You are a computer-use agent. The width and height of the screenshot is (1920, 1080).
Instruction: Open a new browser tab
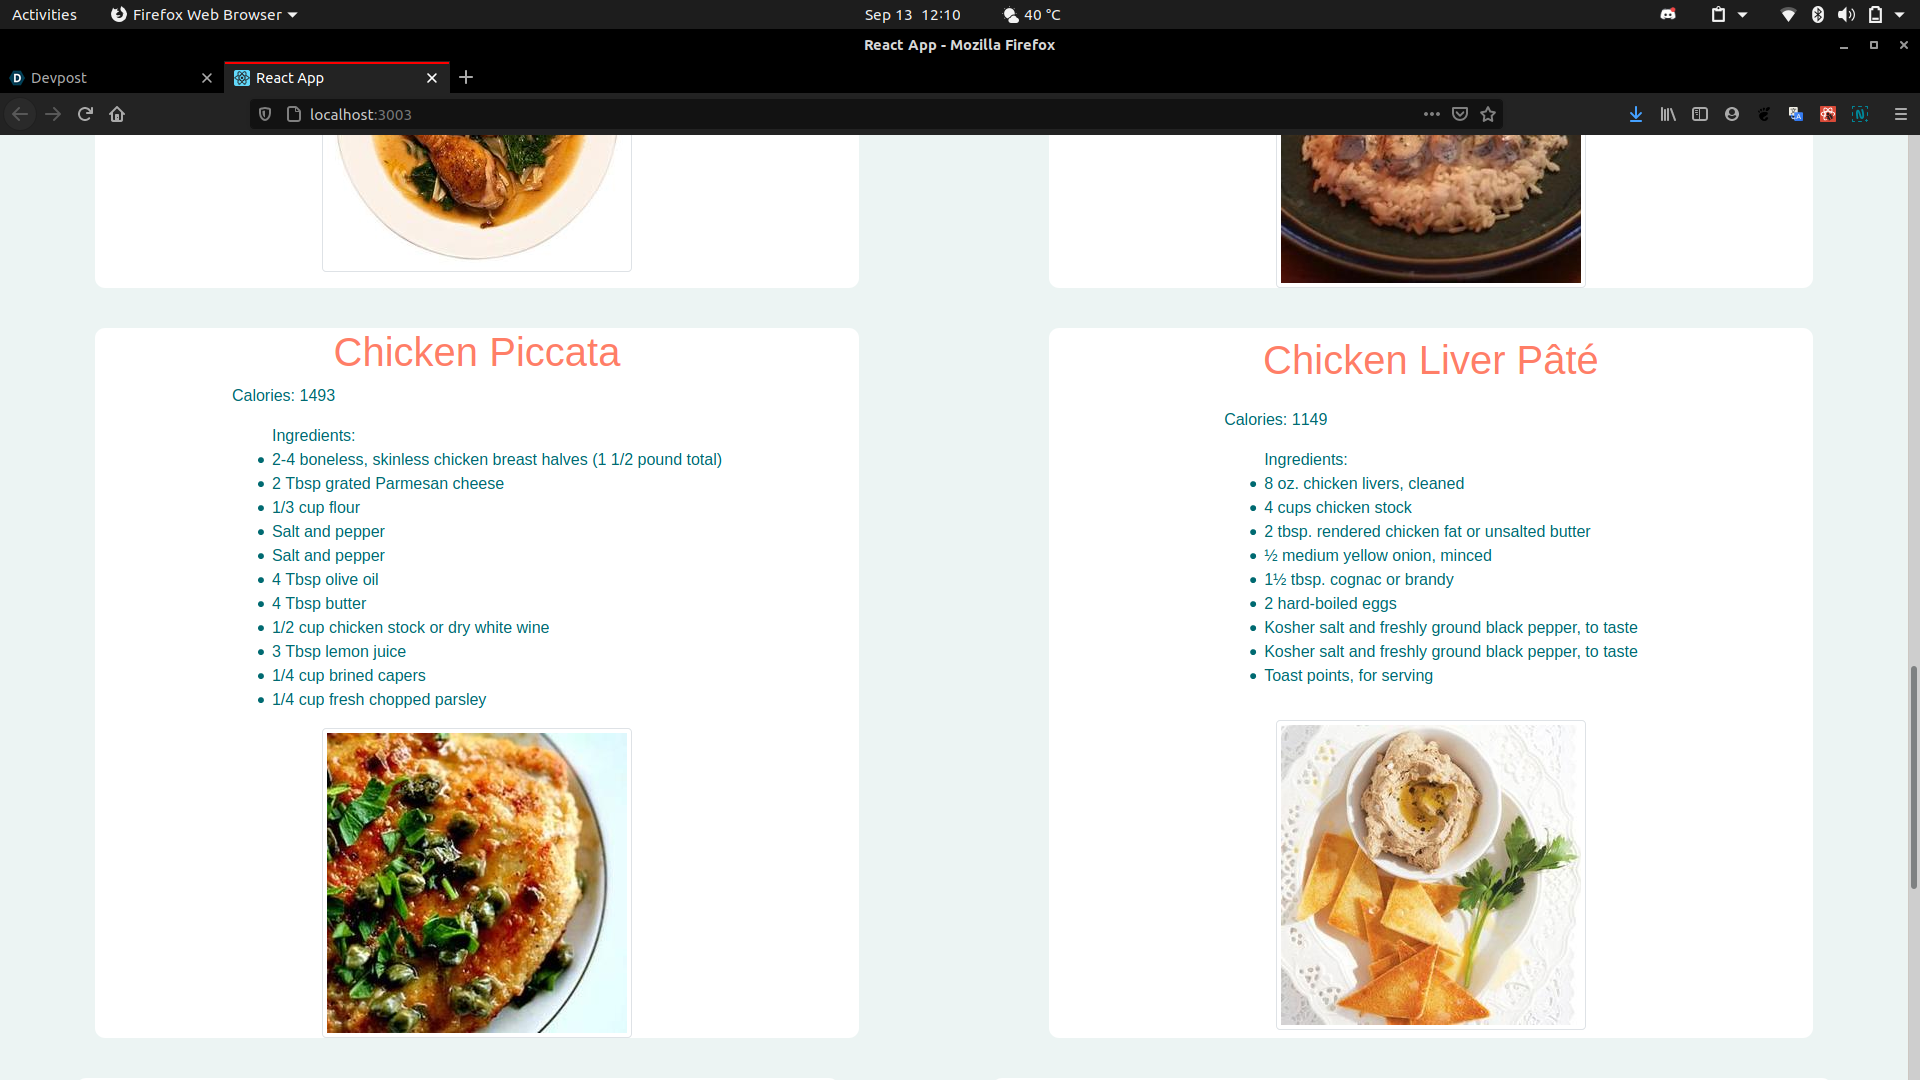point(466,78)
